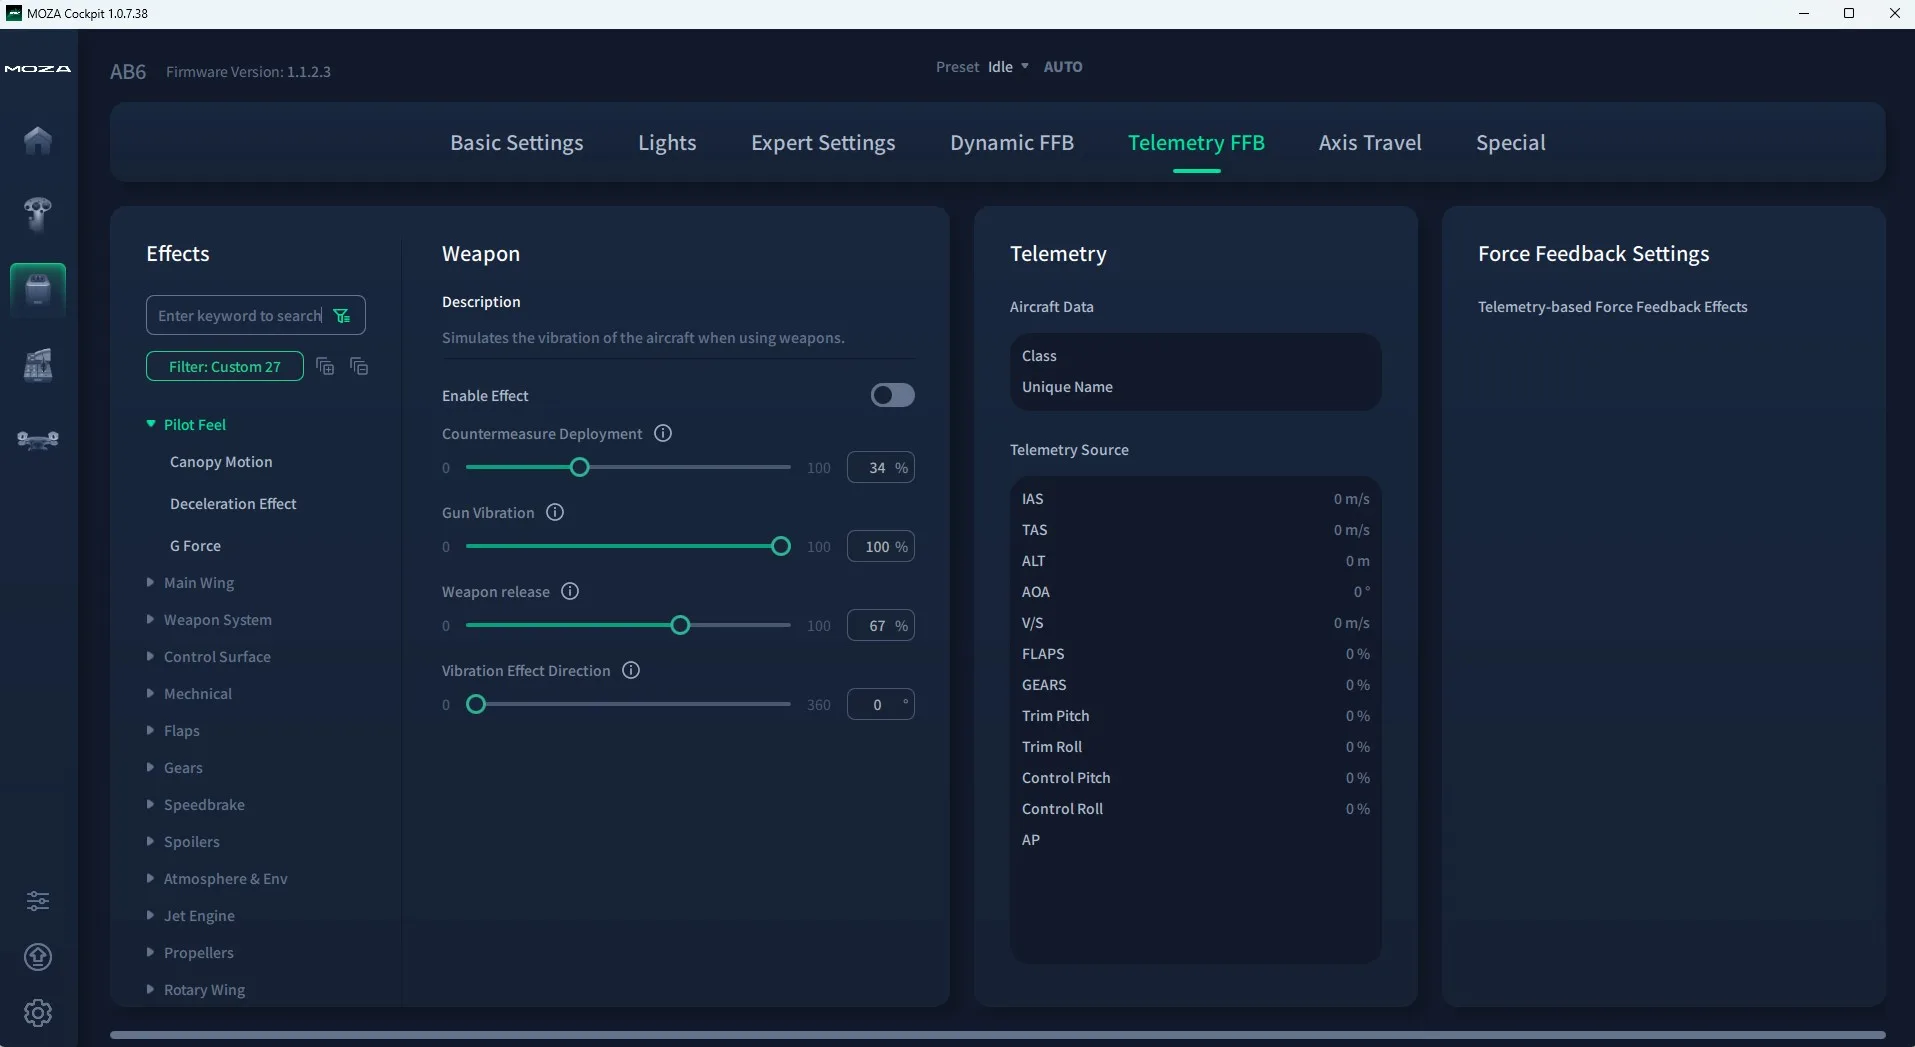
Task: Click the Filter: Custom 27 button
Action: click(225, 367)
